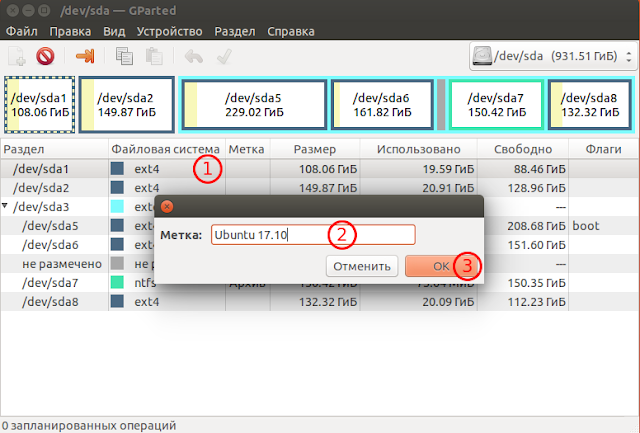Image resolution: width=640 pixels, height=433 pixels.
Task: Select the /dev/sda2 partition row
Action: 320,188
